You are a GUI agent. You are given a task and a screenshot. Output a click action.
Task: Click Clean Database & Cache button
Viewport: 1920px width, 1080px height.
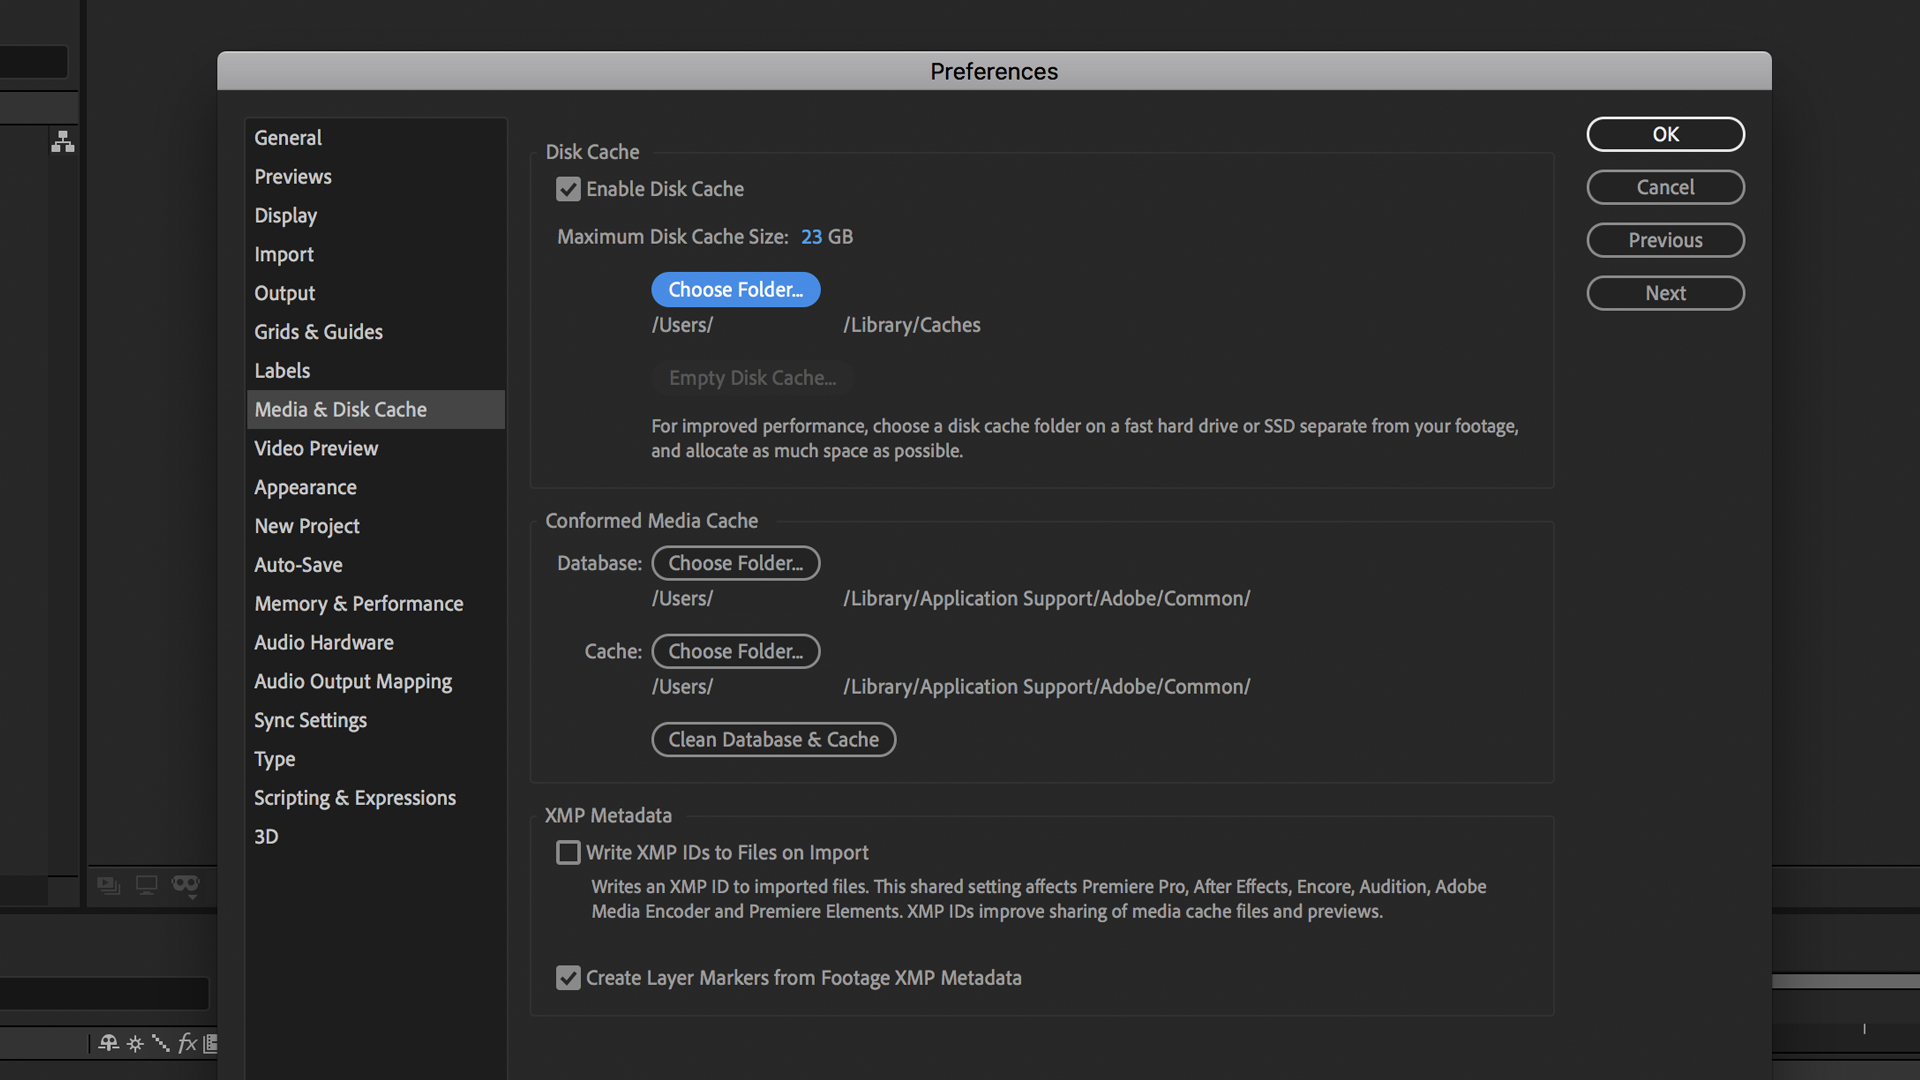tap(773, 738)
